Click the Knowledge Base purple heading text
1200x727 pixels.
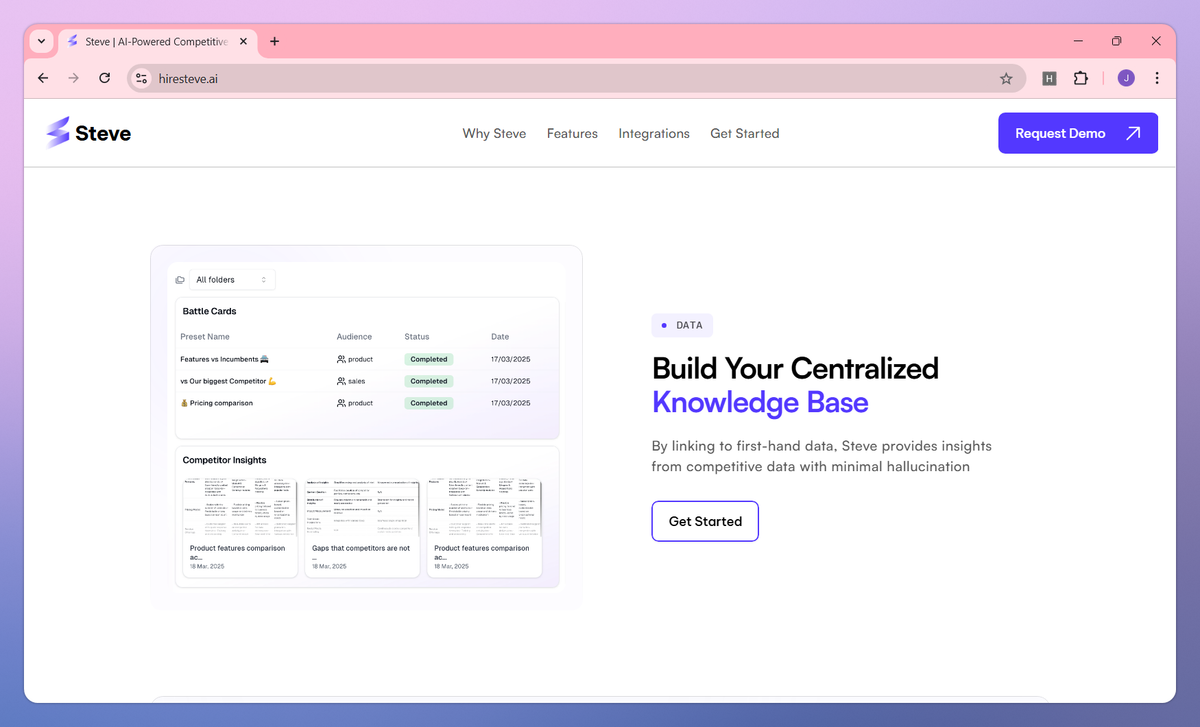[760, 403]
